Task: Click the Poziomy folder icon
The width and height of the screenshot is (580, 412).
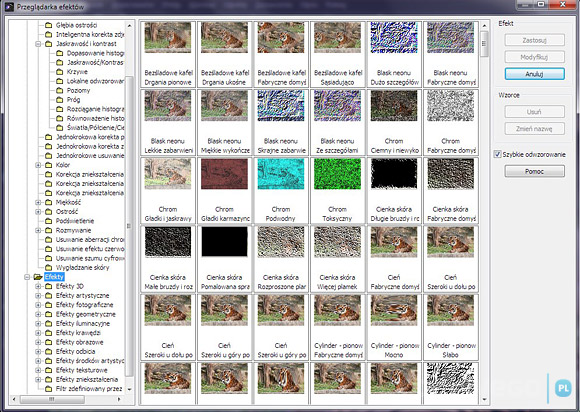Action: pos(60,91)
